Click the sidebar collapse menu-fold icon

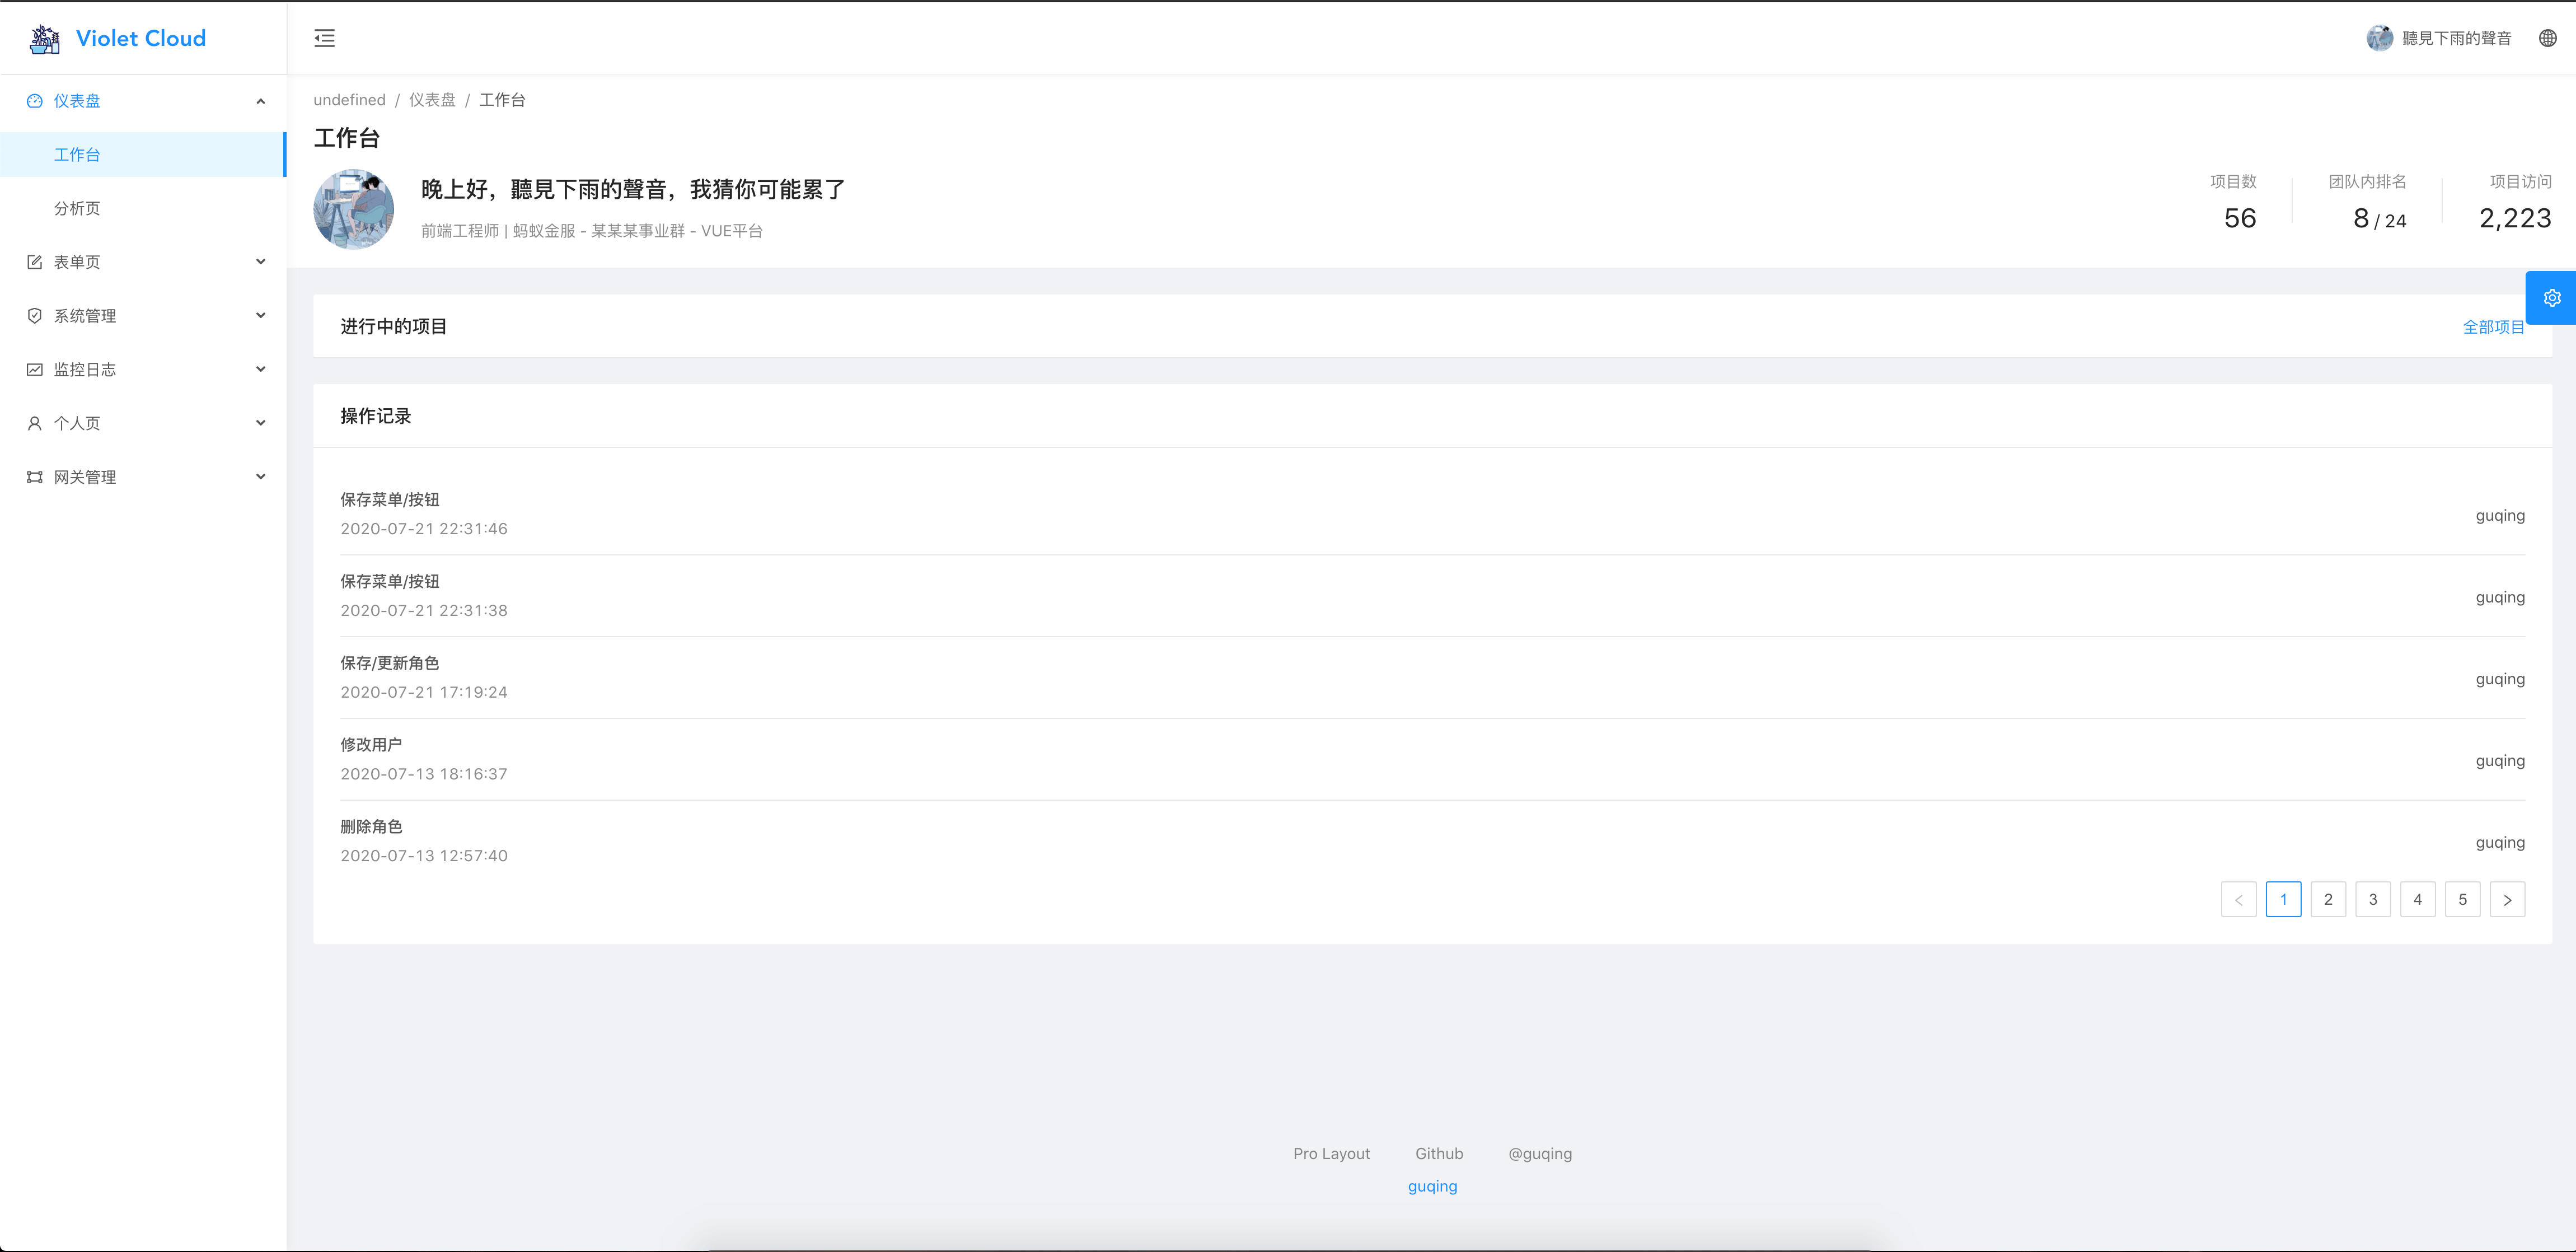(324, 38)
